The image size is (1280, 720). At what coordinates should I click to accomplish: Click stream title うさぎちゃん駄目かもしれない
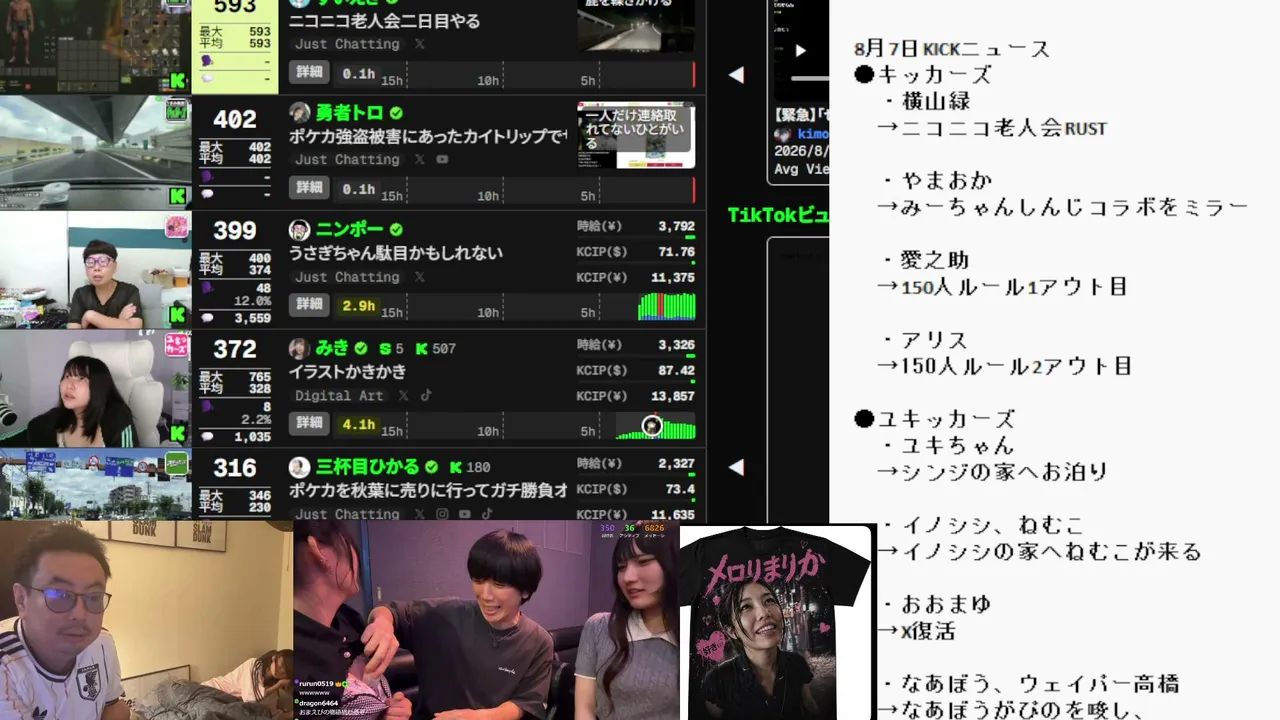(396, 253)
